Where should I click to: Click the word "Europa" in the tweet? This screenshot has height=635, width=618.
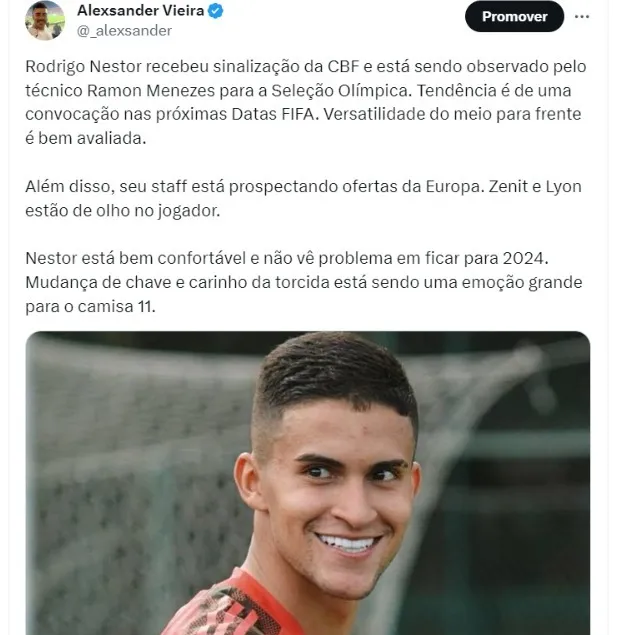(453, 187)
